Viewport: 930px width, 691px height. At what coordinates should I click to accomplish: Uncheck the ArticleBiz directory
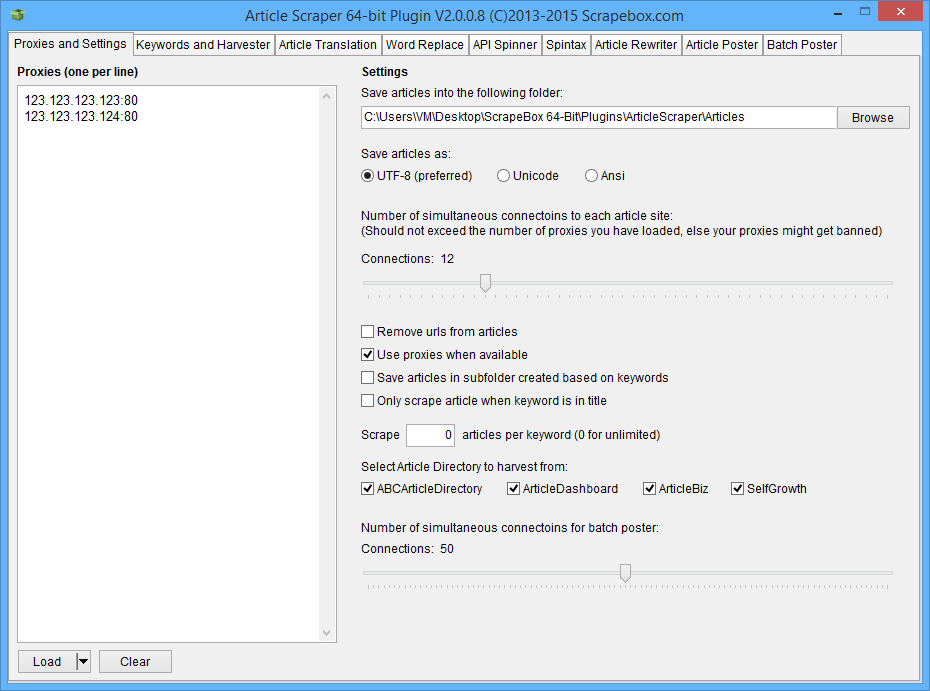tap(650, 489)
